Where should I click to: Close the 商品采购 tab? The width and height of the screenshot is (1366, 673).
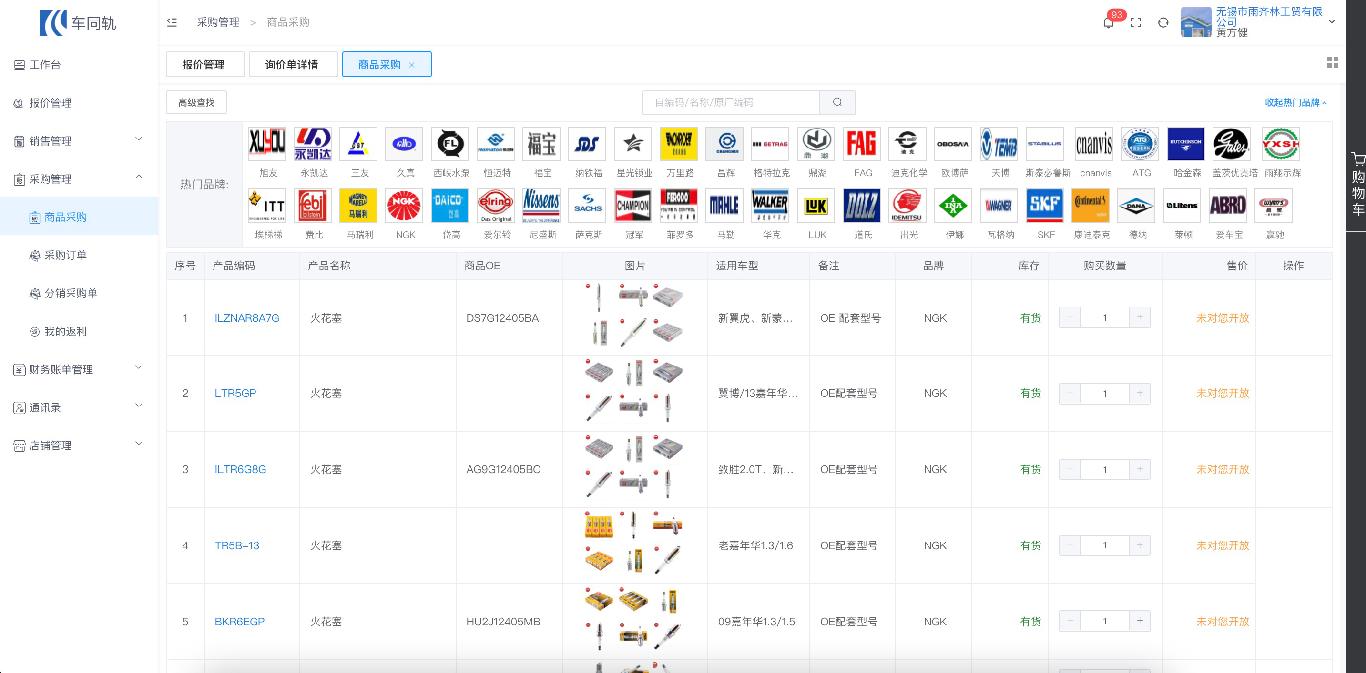coord(411,65)
